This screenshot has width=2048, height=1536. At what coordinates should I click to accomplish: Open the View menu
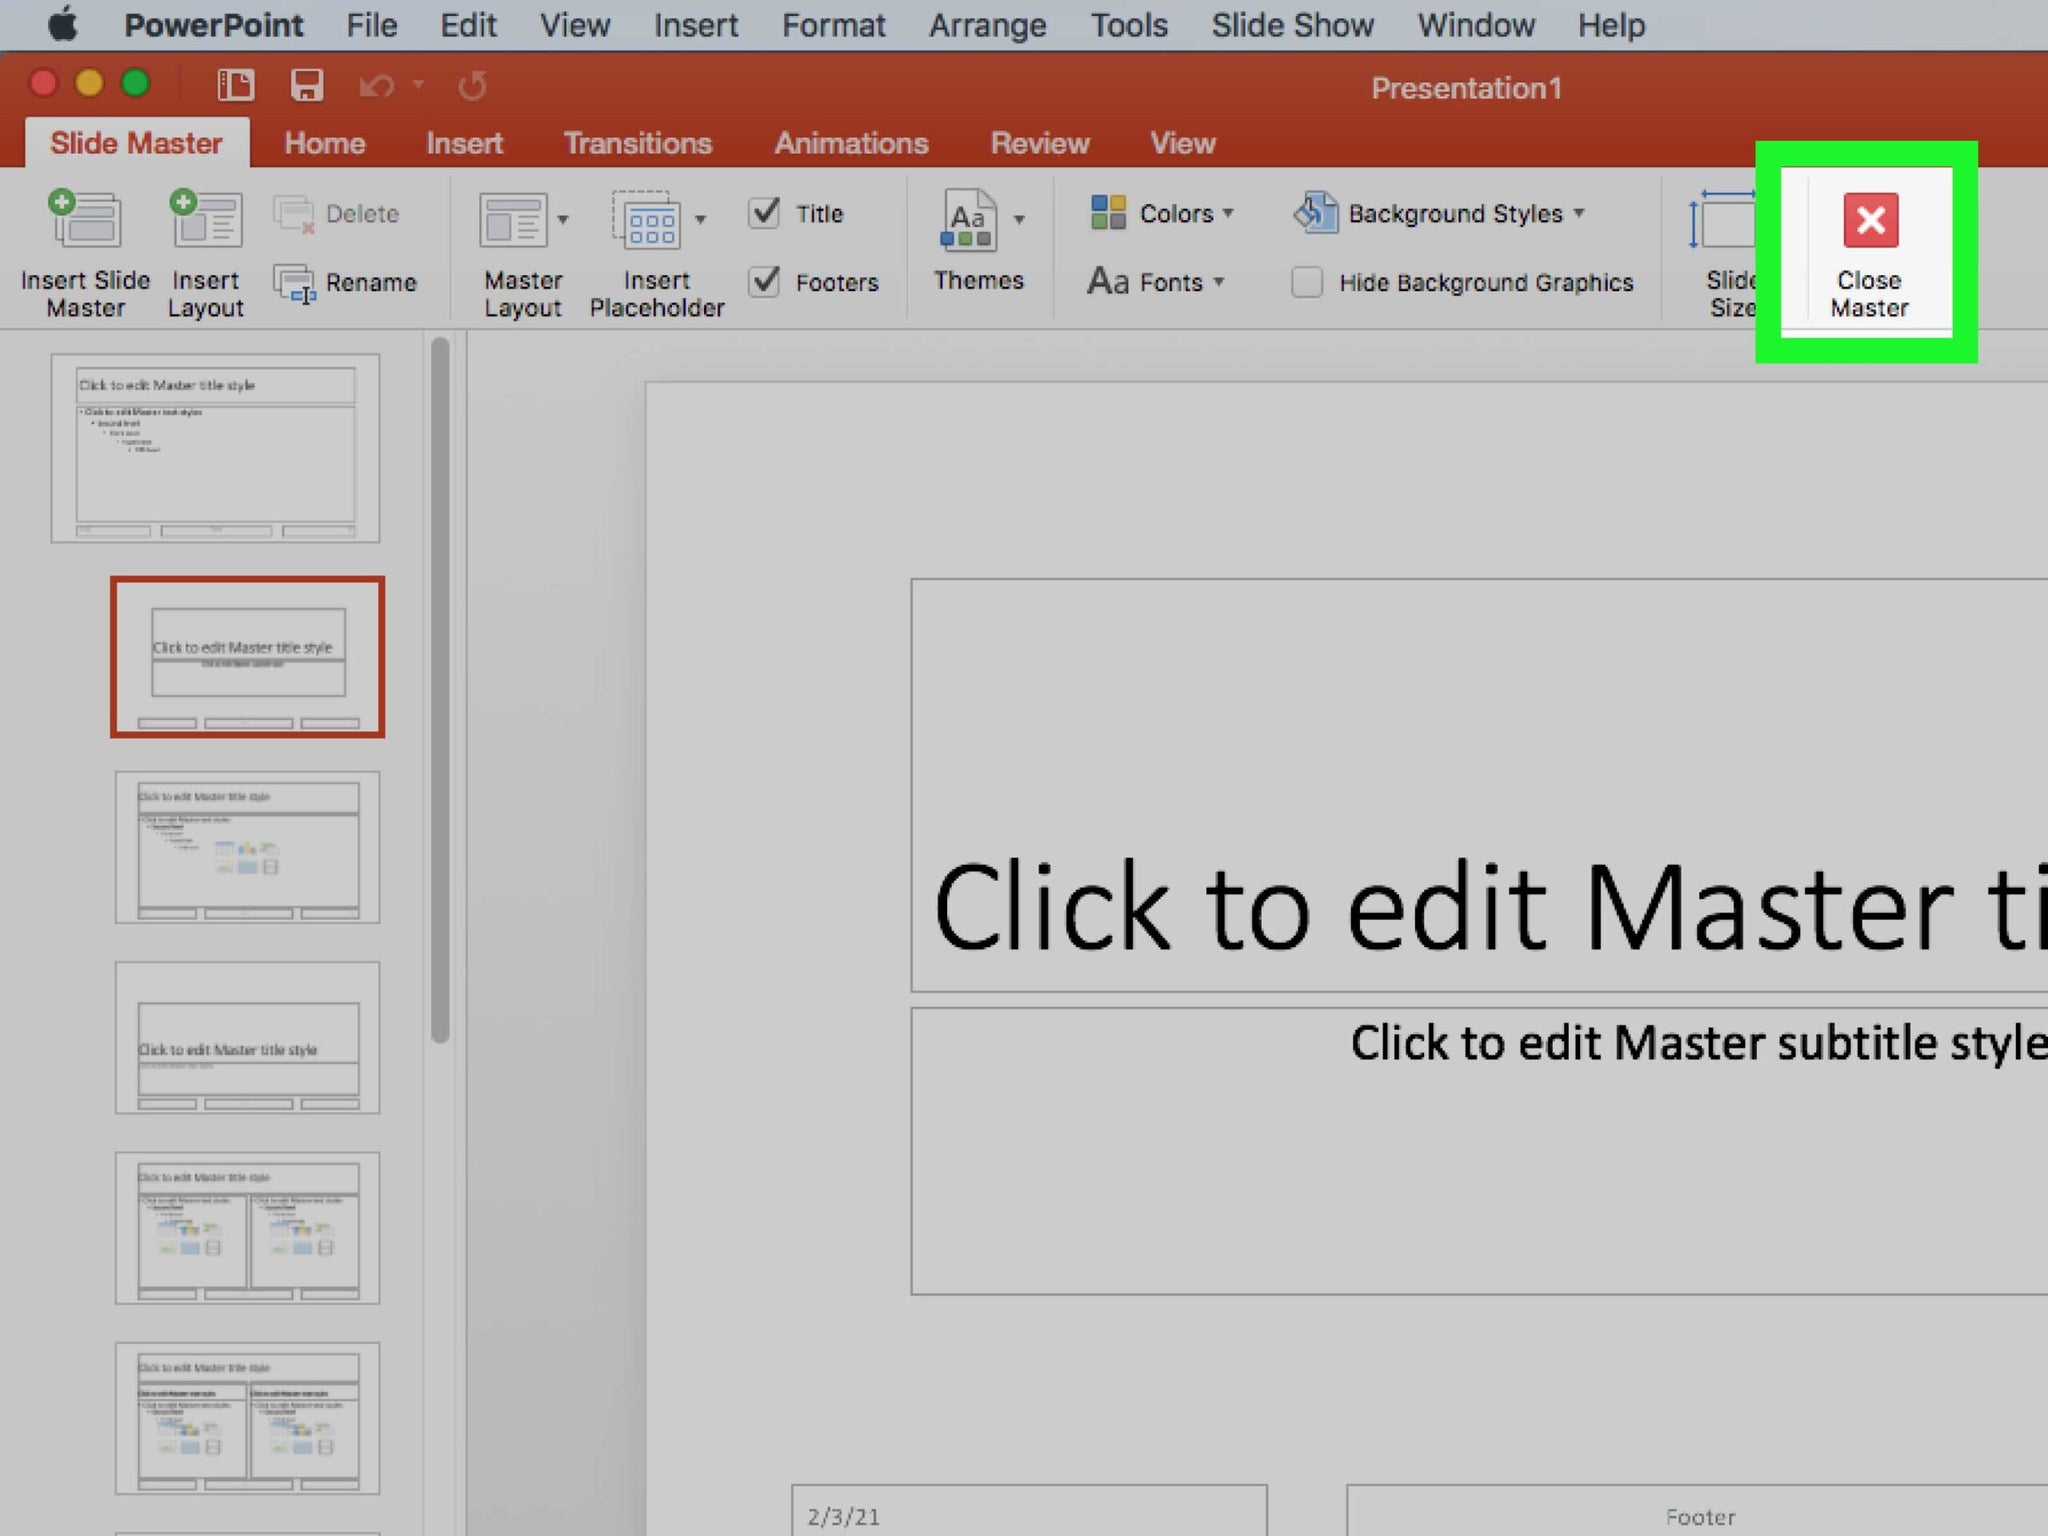572,24
